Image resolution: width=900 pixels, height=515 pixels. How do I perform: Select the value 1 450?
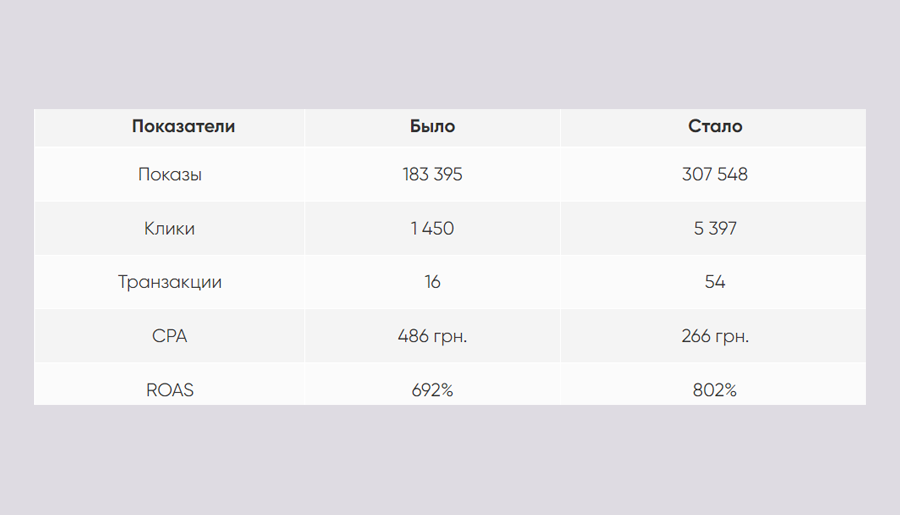pos(432,229)
